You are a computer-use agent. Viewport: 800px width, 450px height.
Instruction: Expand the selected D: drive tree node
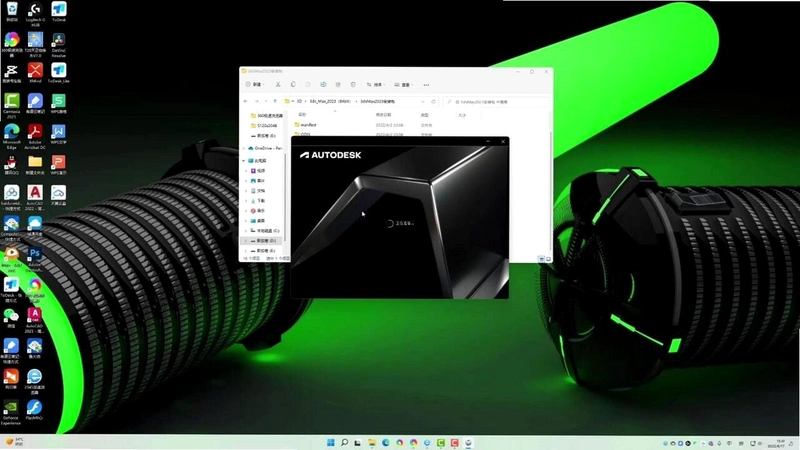[x=246, y=240]
